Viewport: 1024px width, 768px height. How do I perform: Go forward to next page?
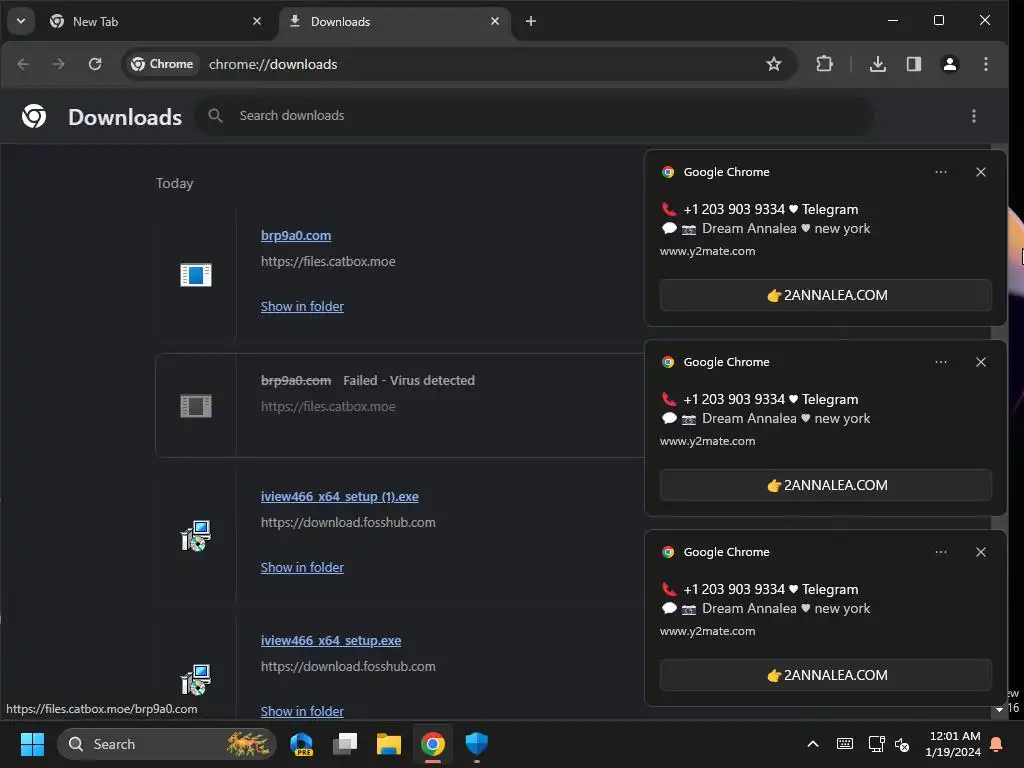coord(59,64)
